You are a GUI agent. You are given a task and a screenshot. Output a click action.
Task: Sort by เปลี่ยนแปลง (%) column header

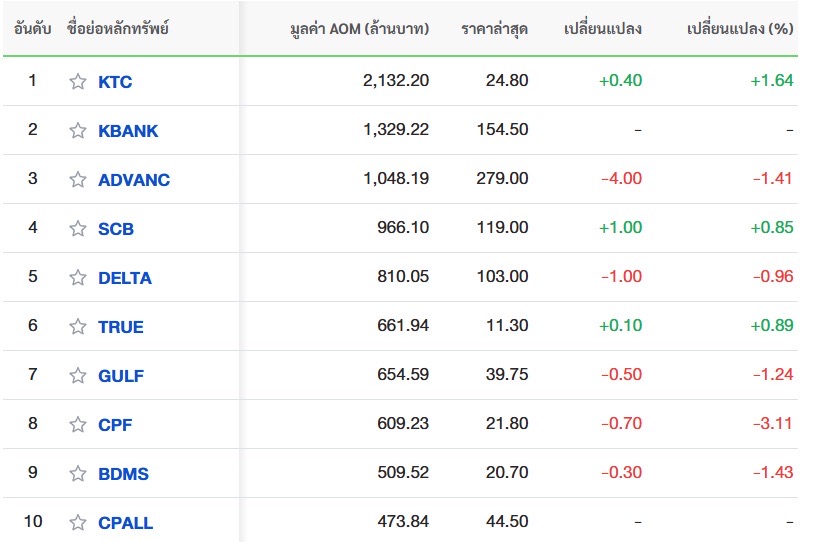coord(740,28)
